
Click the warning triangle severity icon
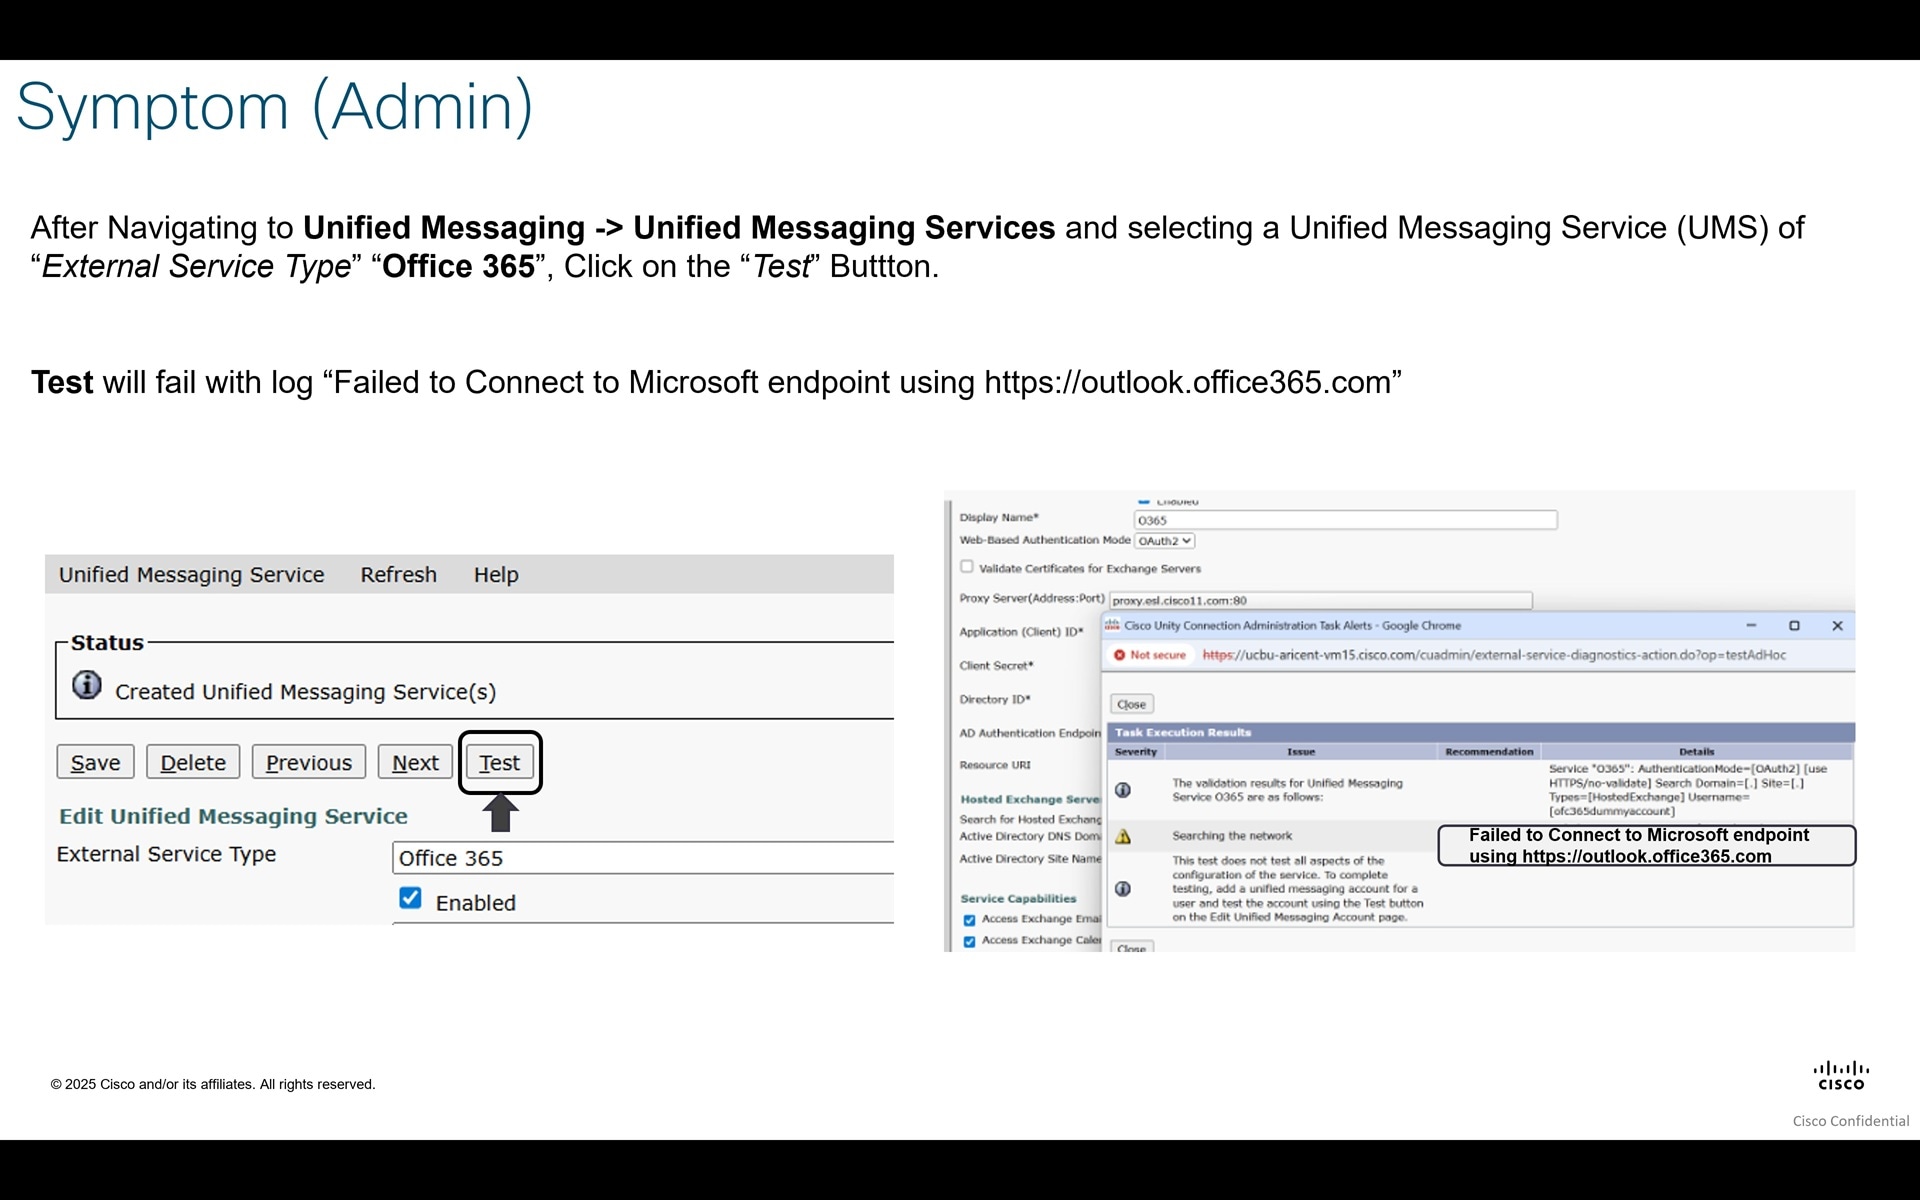pos(1123,837)
